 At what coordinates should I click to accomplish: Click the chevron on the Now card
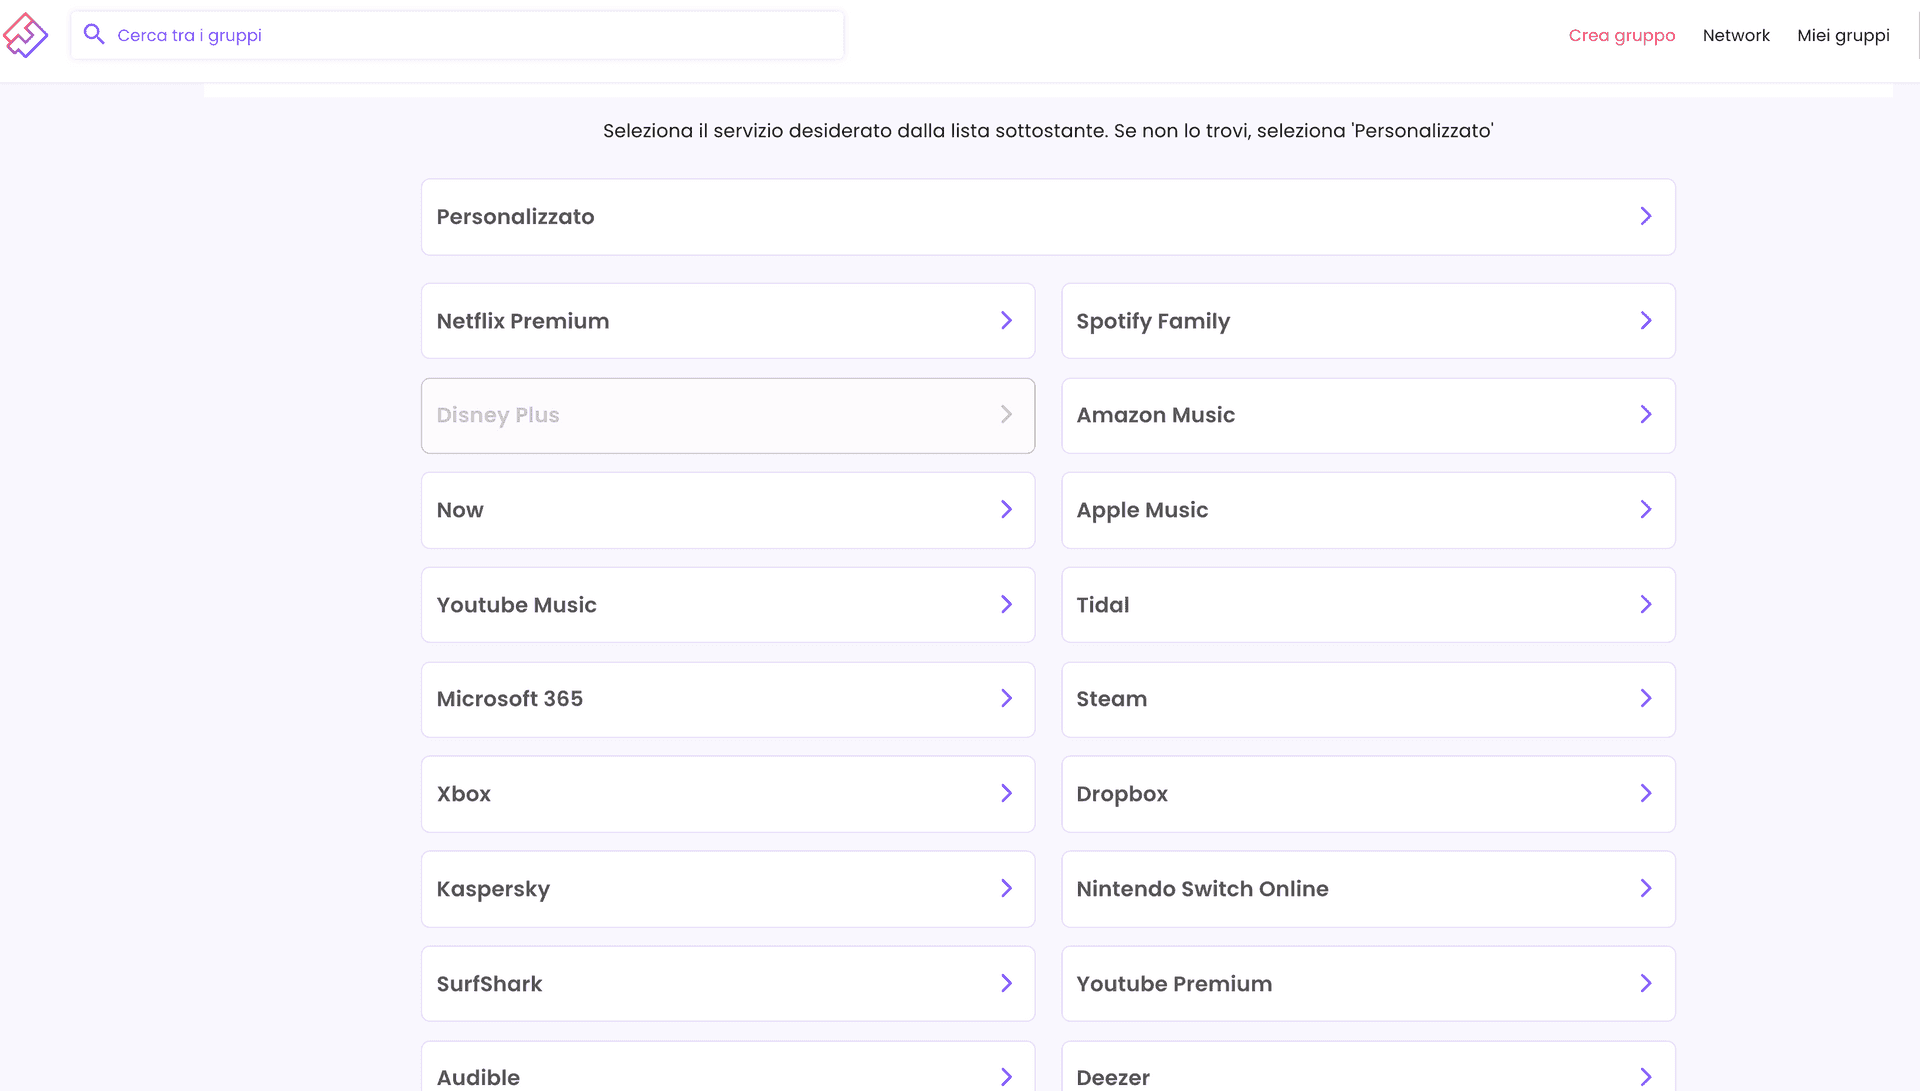(1007, 509)
